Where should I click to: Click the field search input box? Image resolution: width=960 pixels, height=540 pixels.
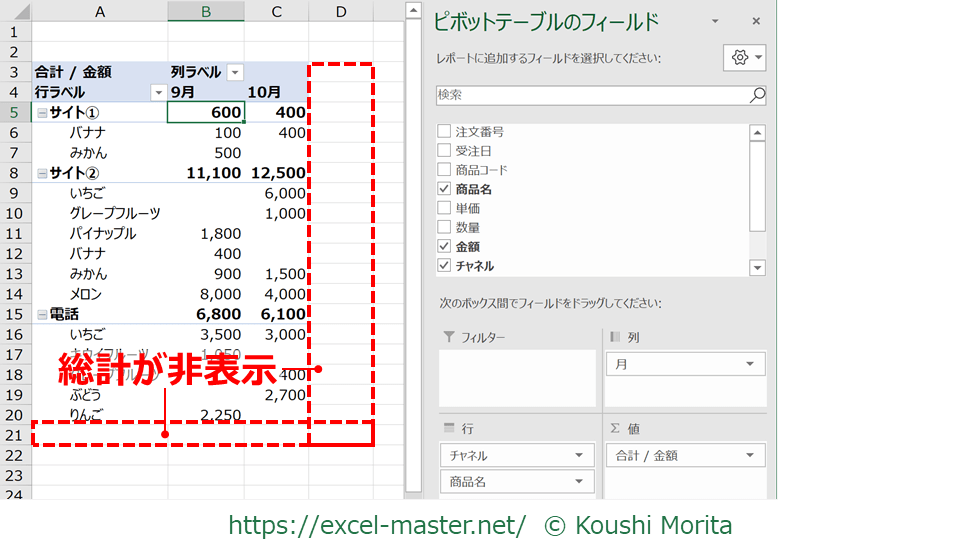[592, 95]
